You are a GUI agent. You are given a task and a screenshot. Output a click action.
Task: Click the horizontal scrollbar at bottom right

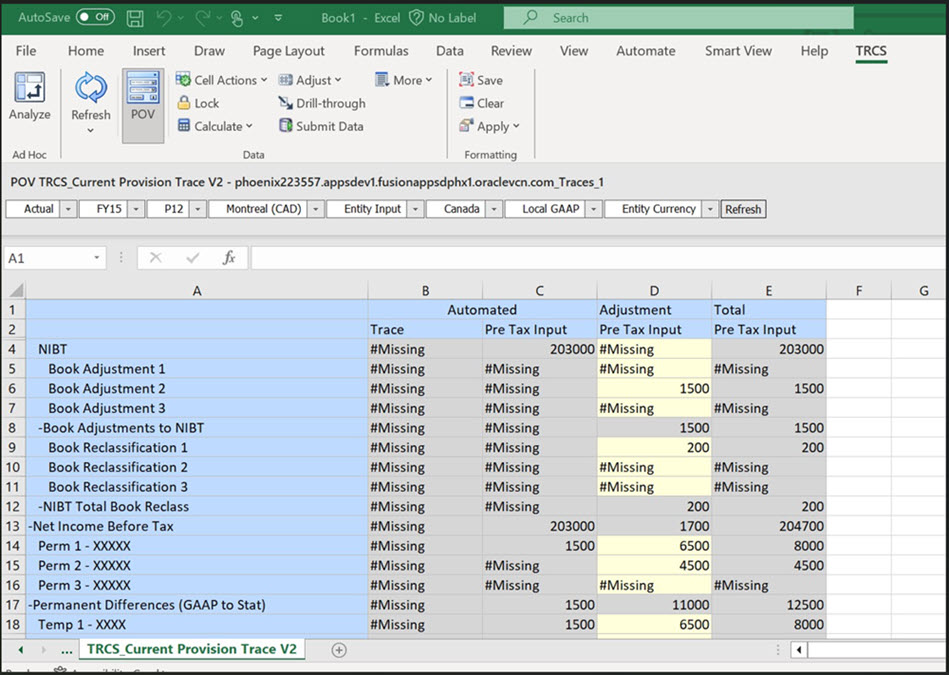pyautogui.click(x=870, y=649)
